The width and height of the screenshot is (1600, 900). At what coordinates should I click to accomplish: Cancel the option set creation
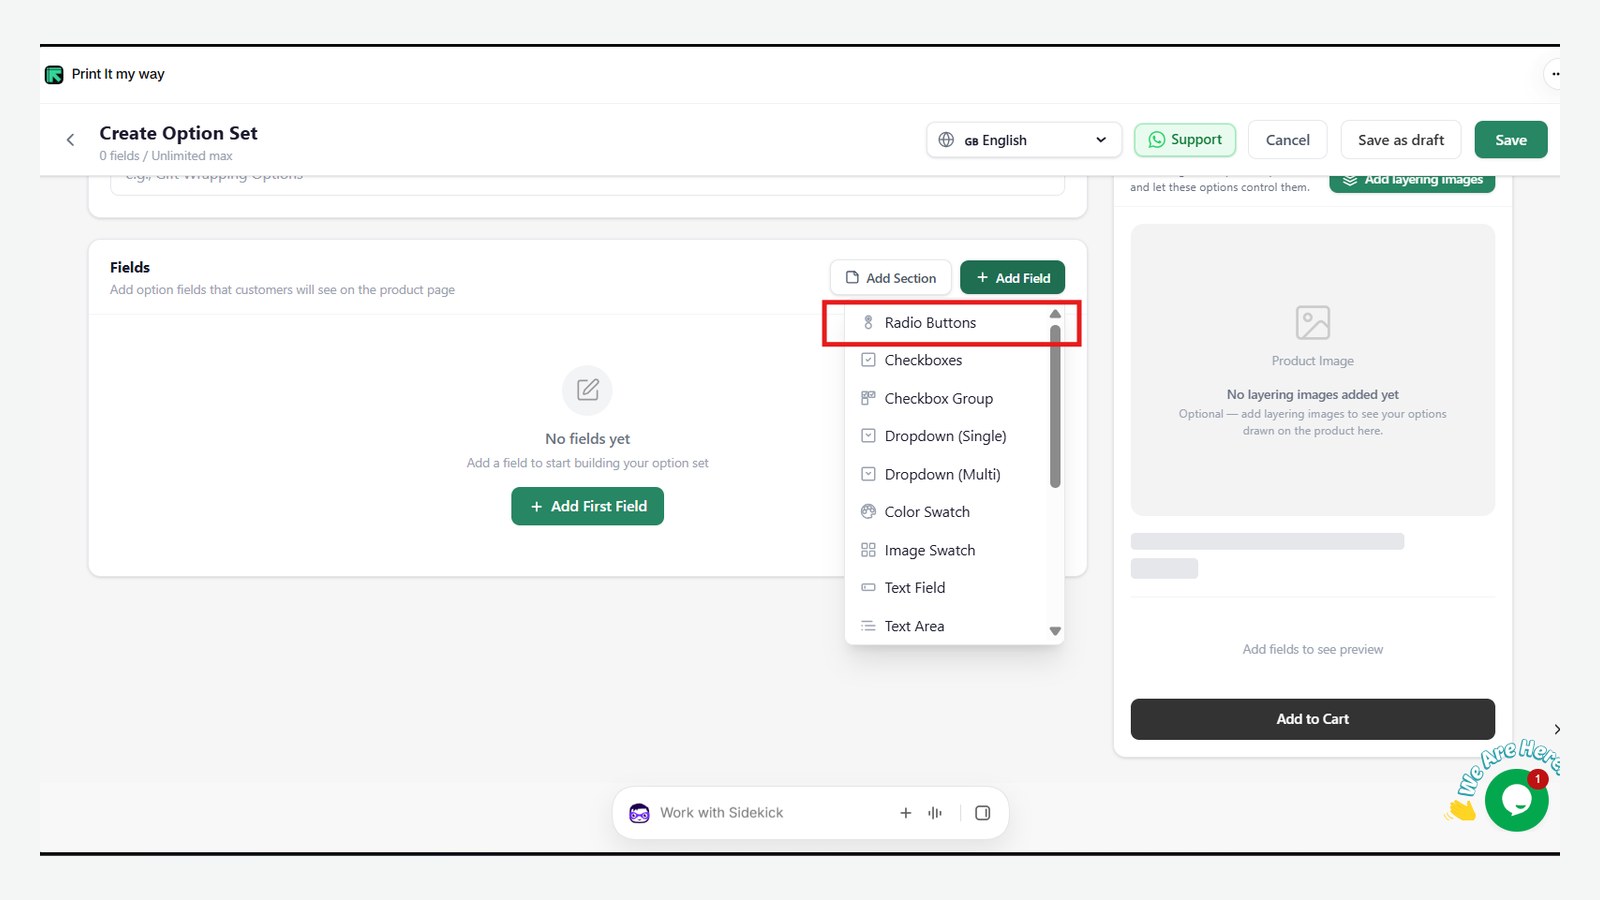(1287, 140)
